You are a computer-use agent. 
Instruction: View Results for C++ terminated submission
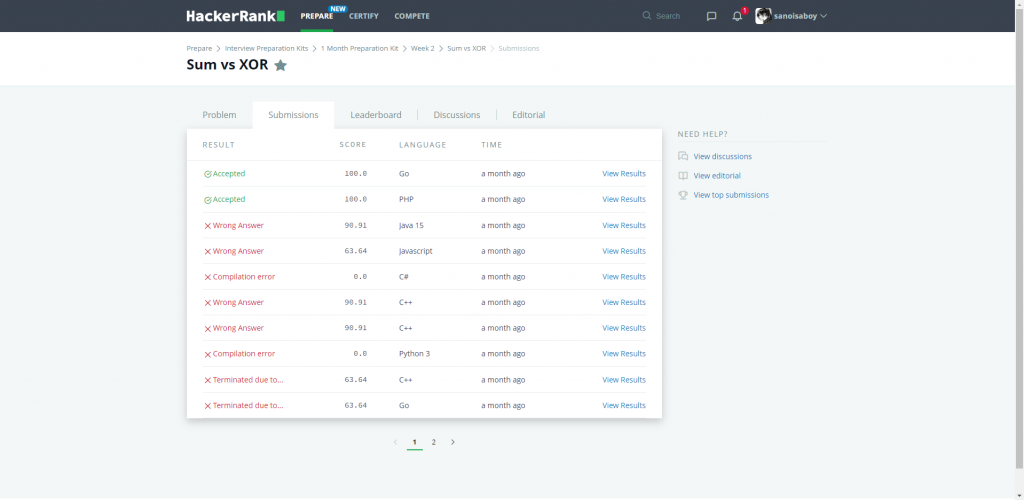(x=624, y=380)
